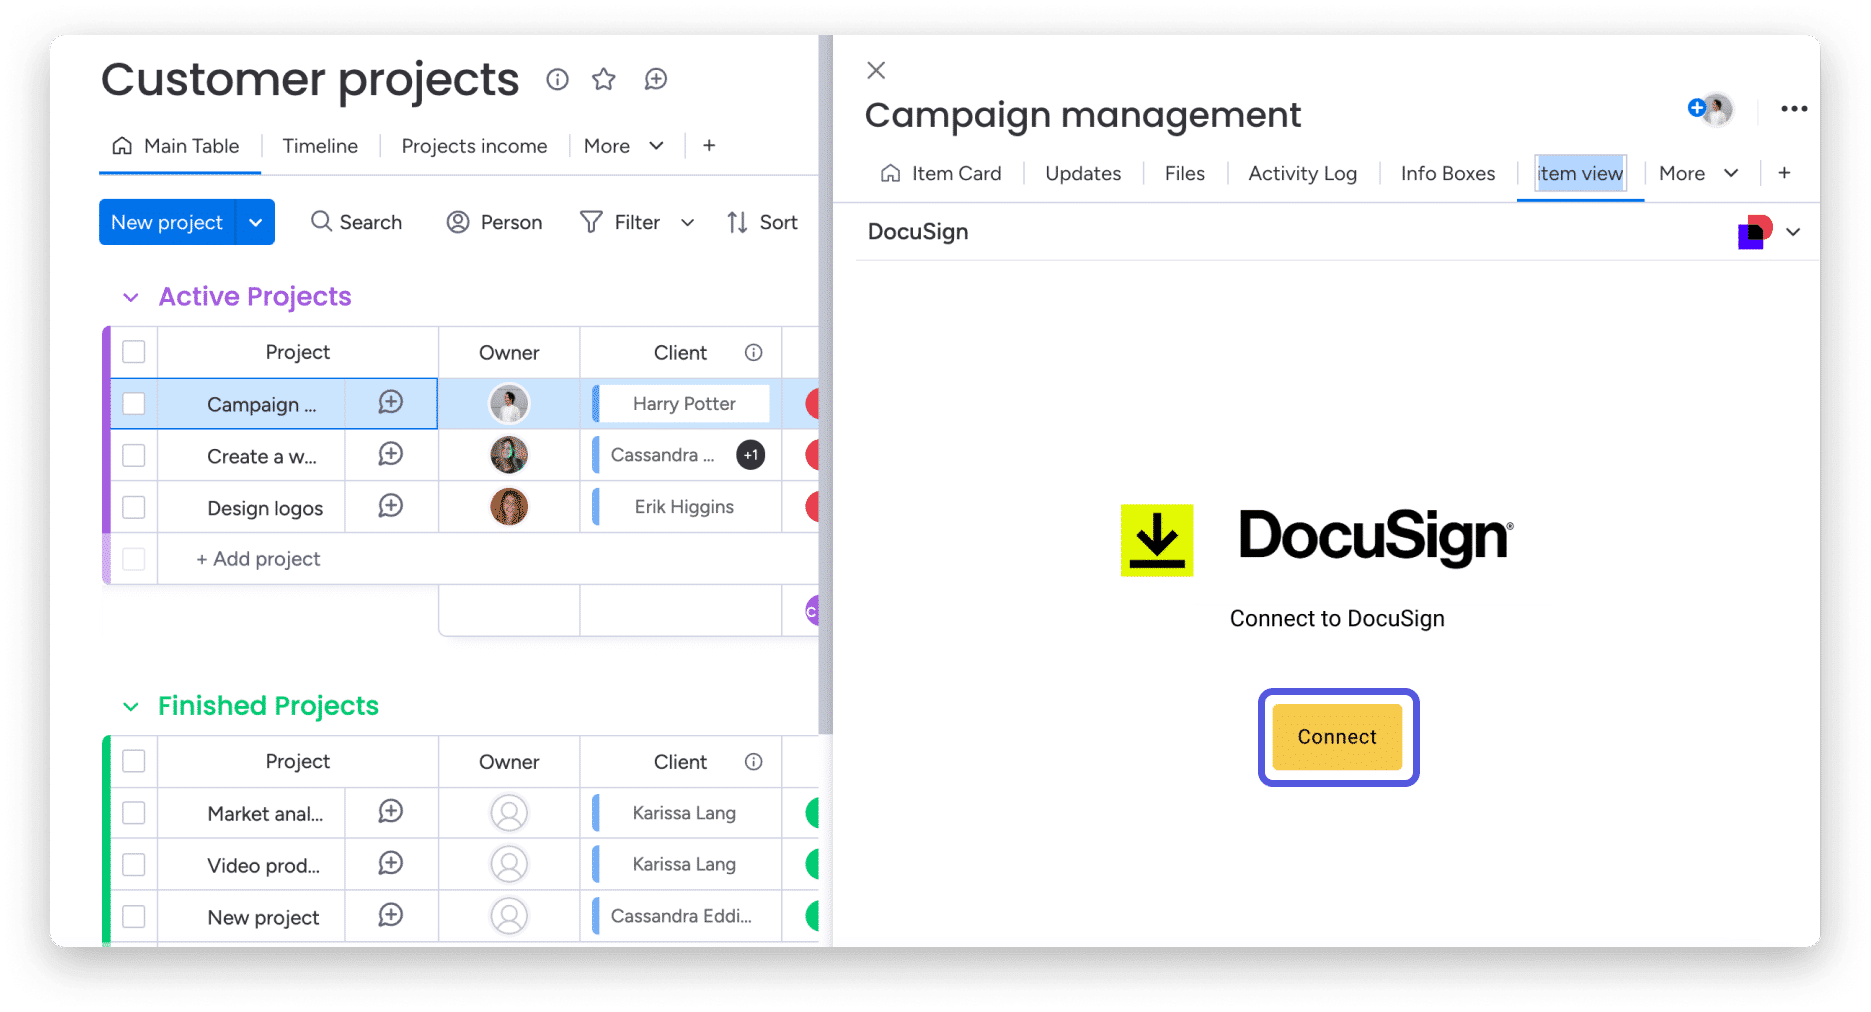This screenshot has height=1012, width=1871.
Task: Collapse the Active Projects group
Action: click(x=131, y=298)
